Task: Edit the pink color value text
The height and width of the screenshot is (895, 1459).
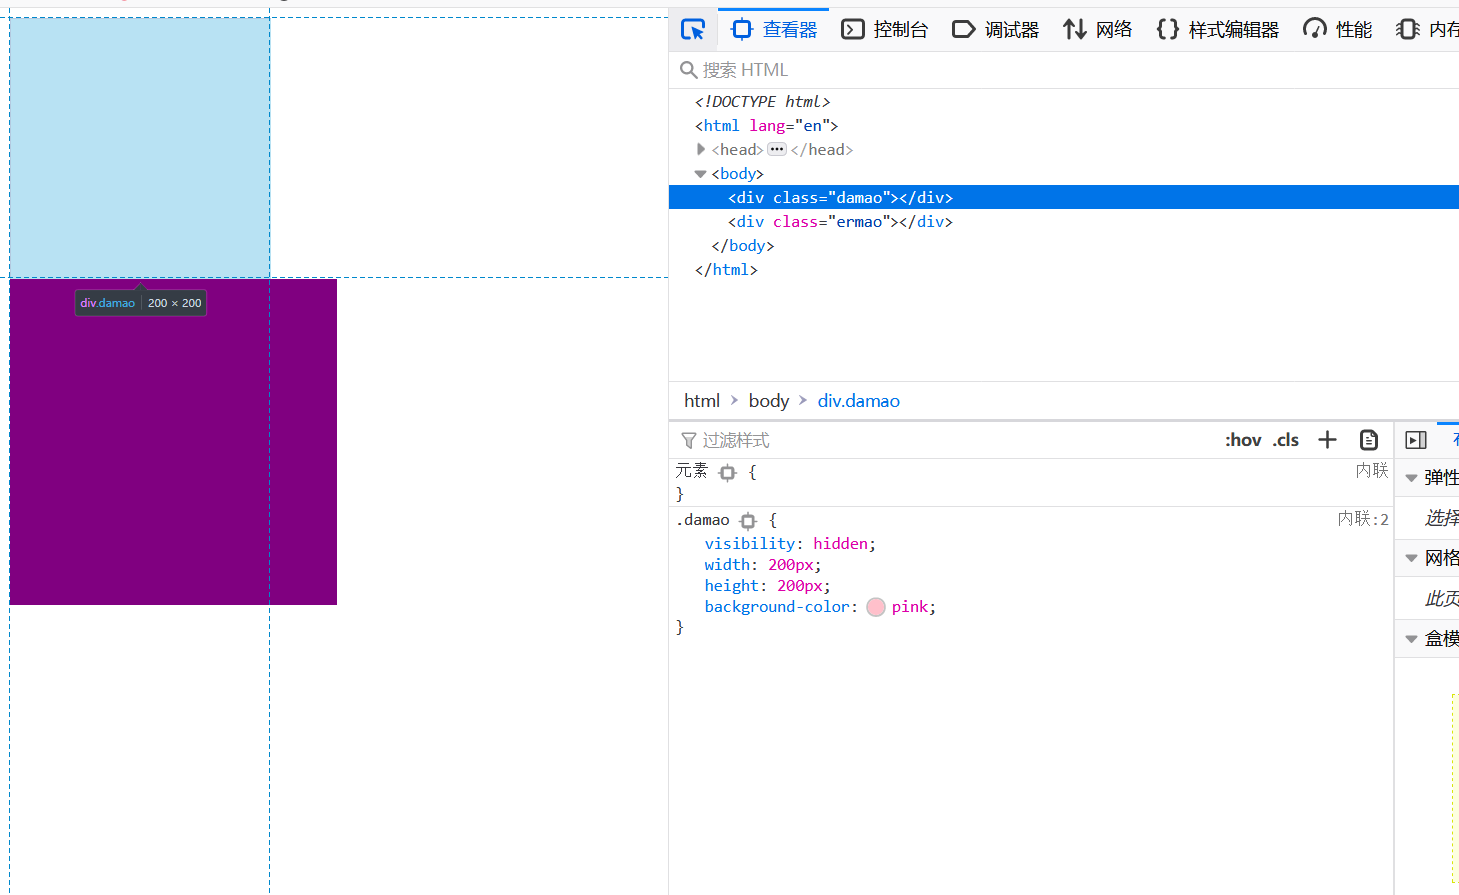Action: pos(910,607)
